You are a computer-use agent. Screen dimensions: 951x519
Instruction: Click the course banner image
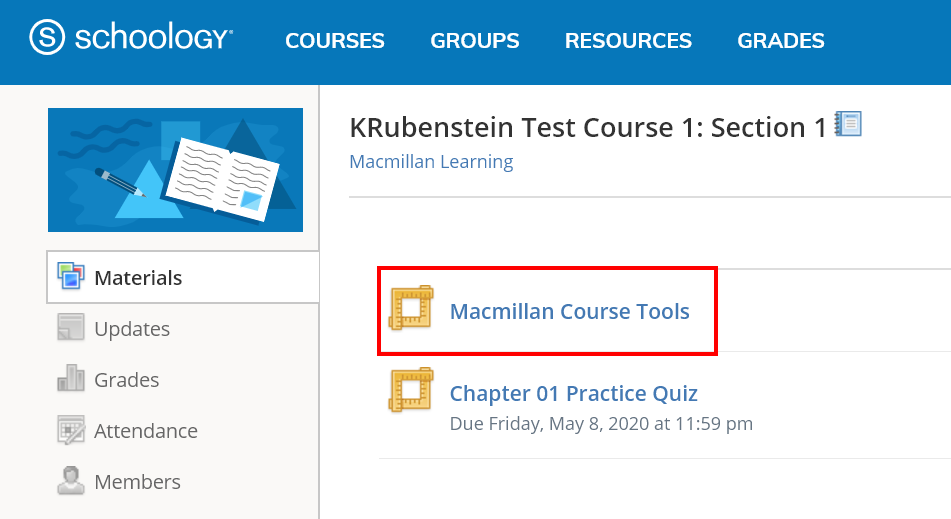[175, 170]
